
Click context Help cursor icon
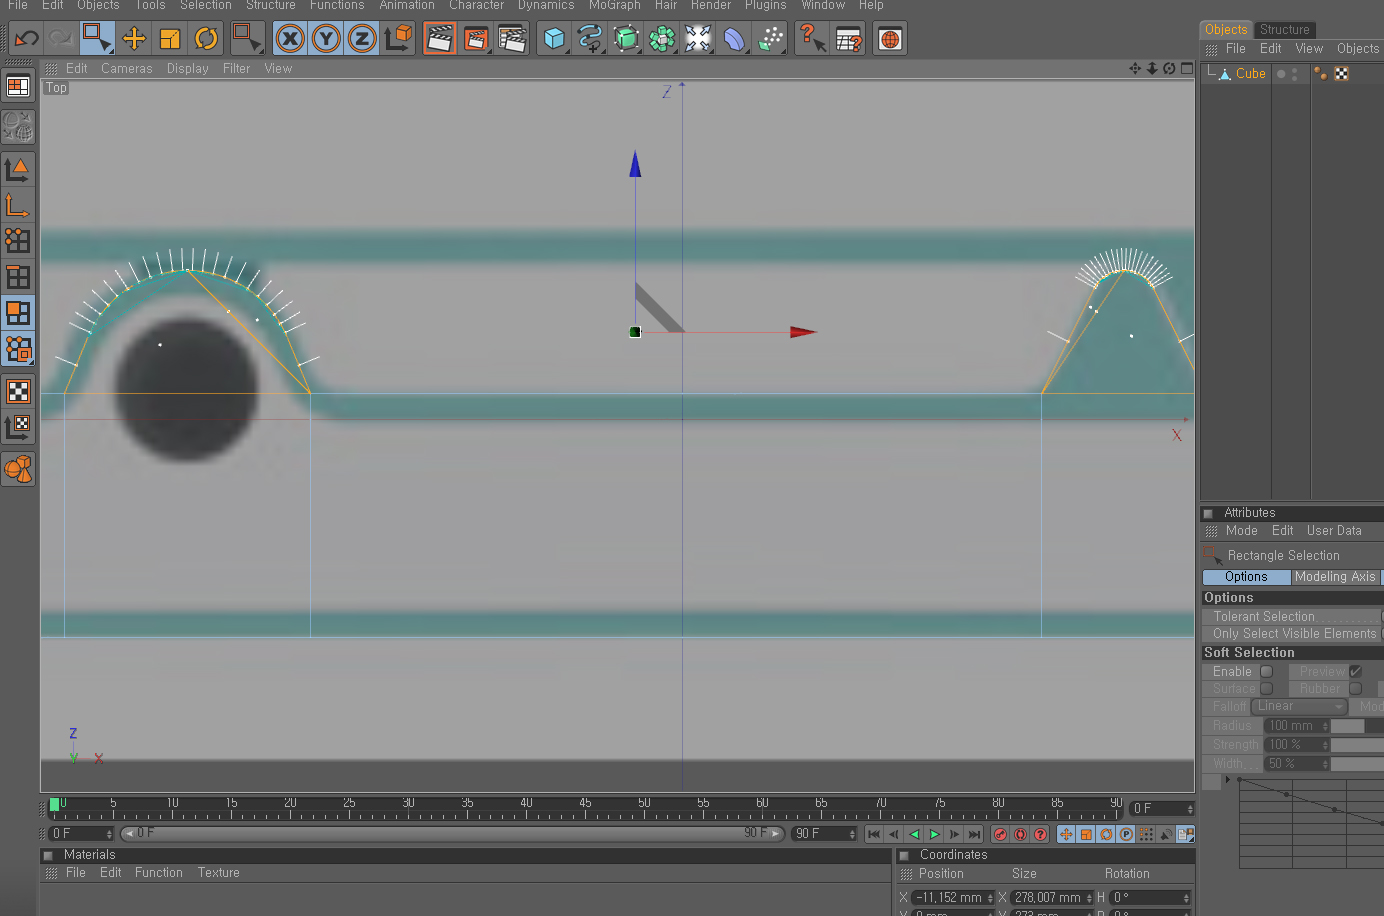[x=812, y=39]
